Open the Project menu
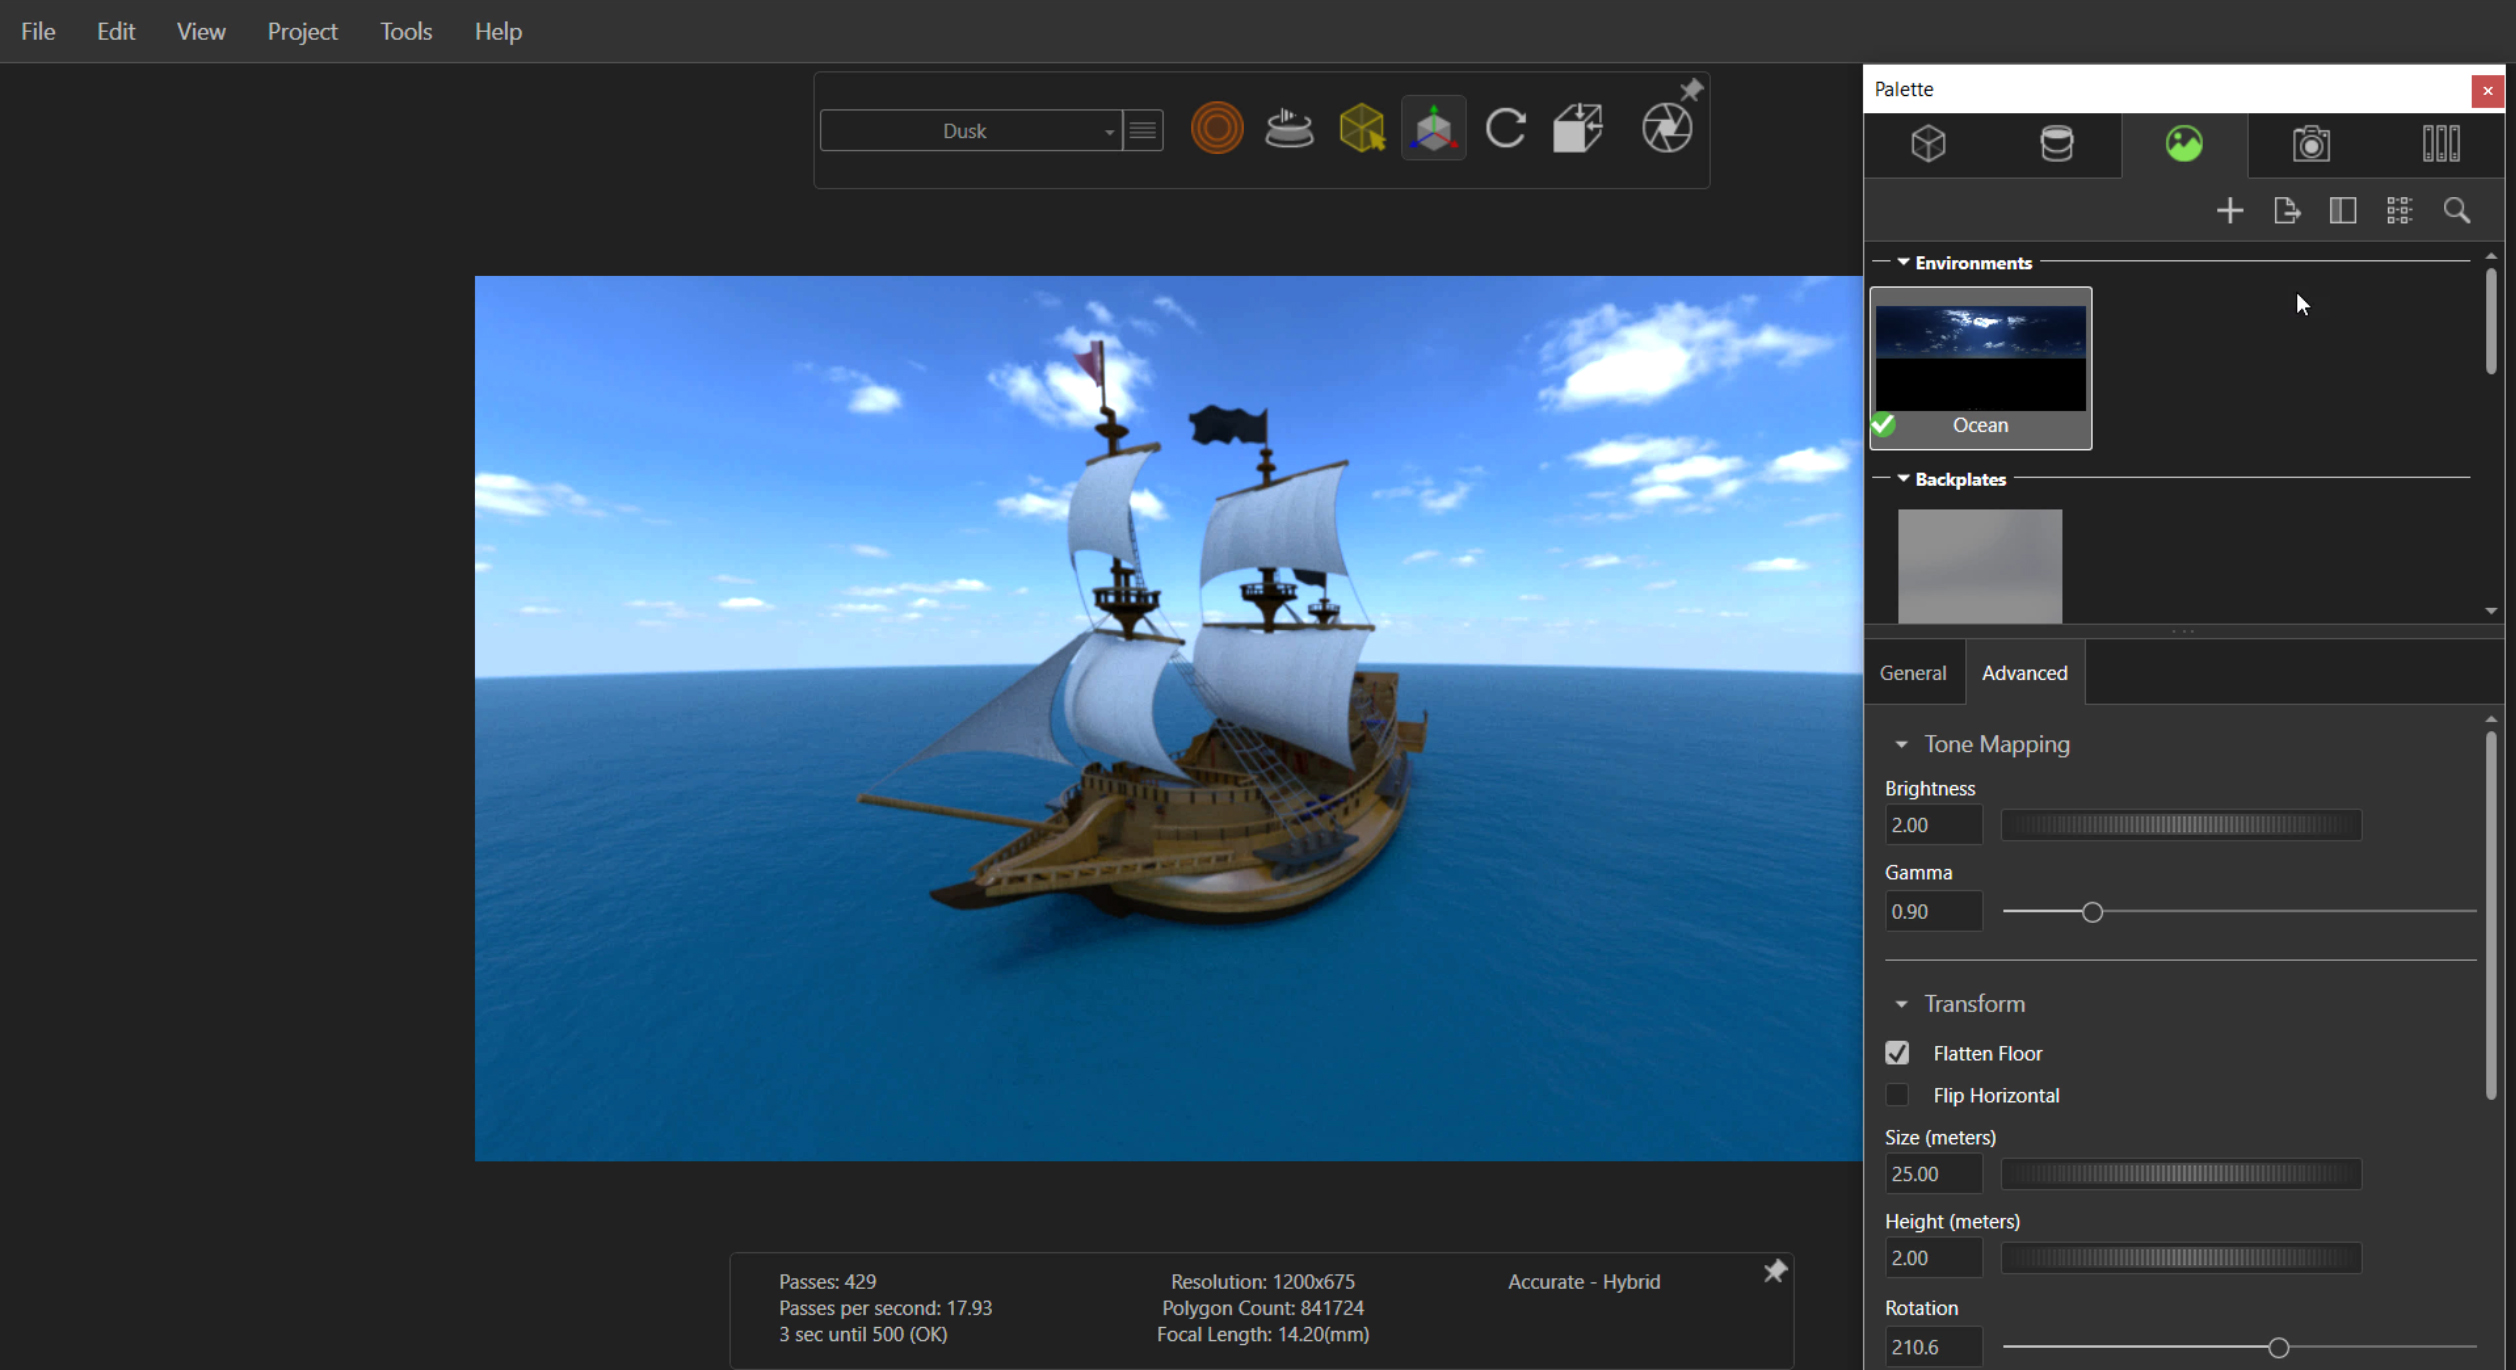 pos(302,31)
